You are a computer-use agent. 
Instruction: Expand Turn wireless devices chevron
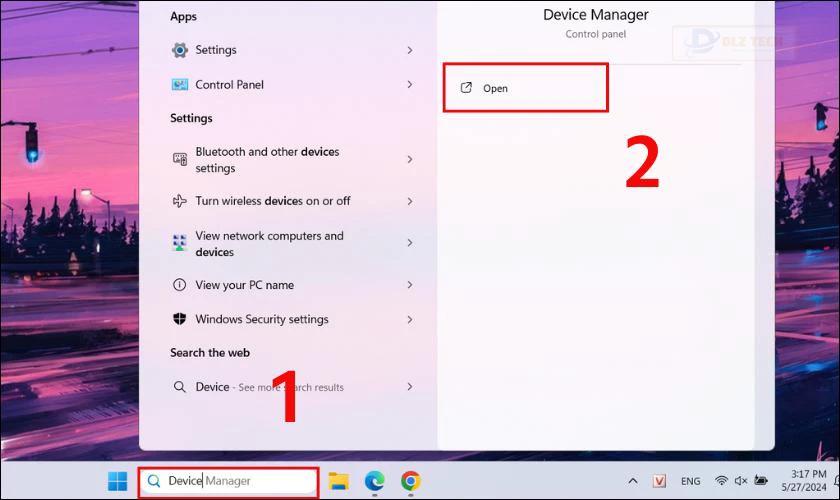tap(410, 201)
